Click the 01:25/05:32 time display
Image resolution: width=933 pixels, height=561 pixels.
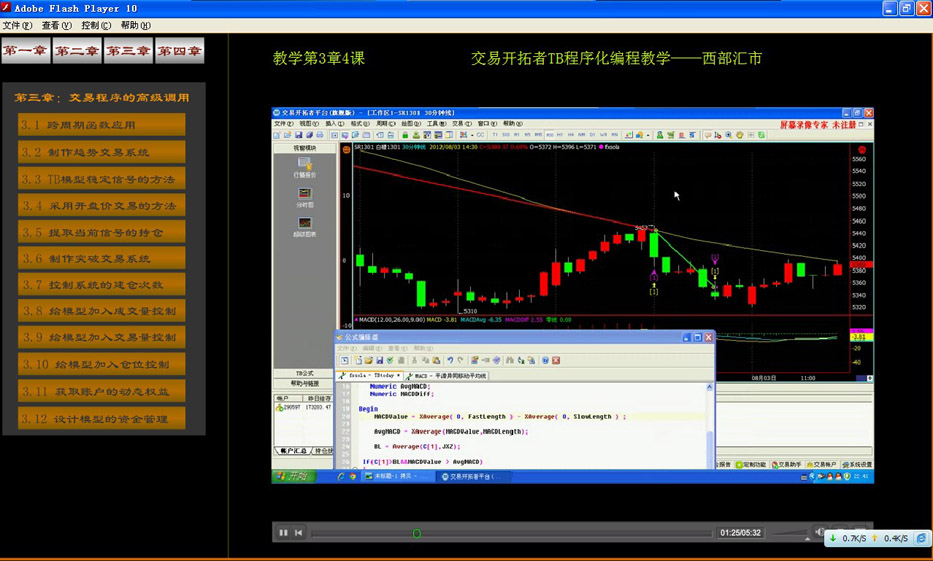(741, 533)
